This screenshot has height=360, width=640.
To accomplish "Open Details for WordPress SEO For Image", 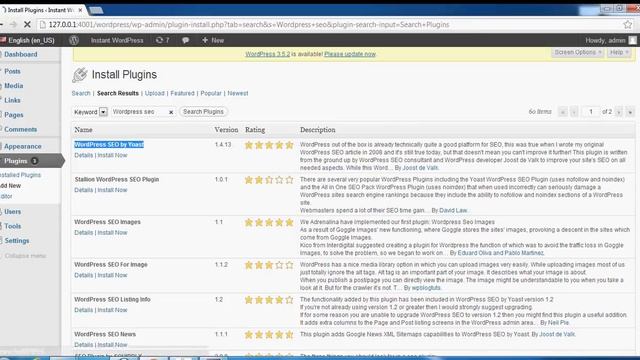I will click(x=84, y=275).
